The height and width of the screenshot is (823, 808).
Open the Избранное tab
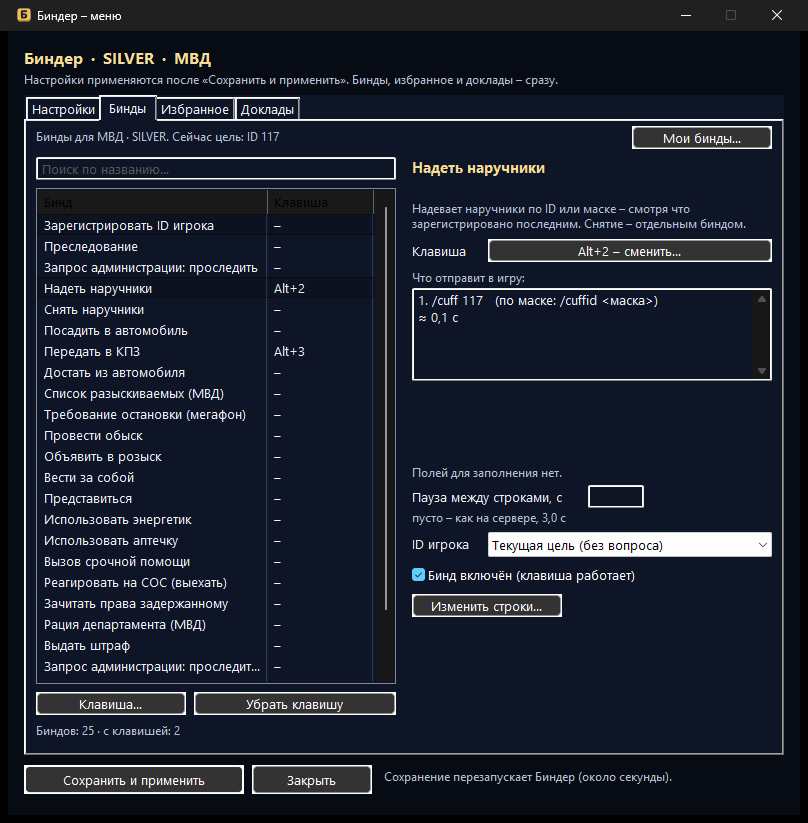(195, 109)
